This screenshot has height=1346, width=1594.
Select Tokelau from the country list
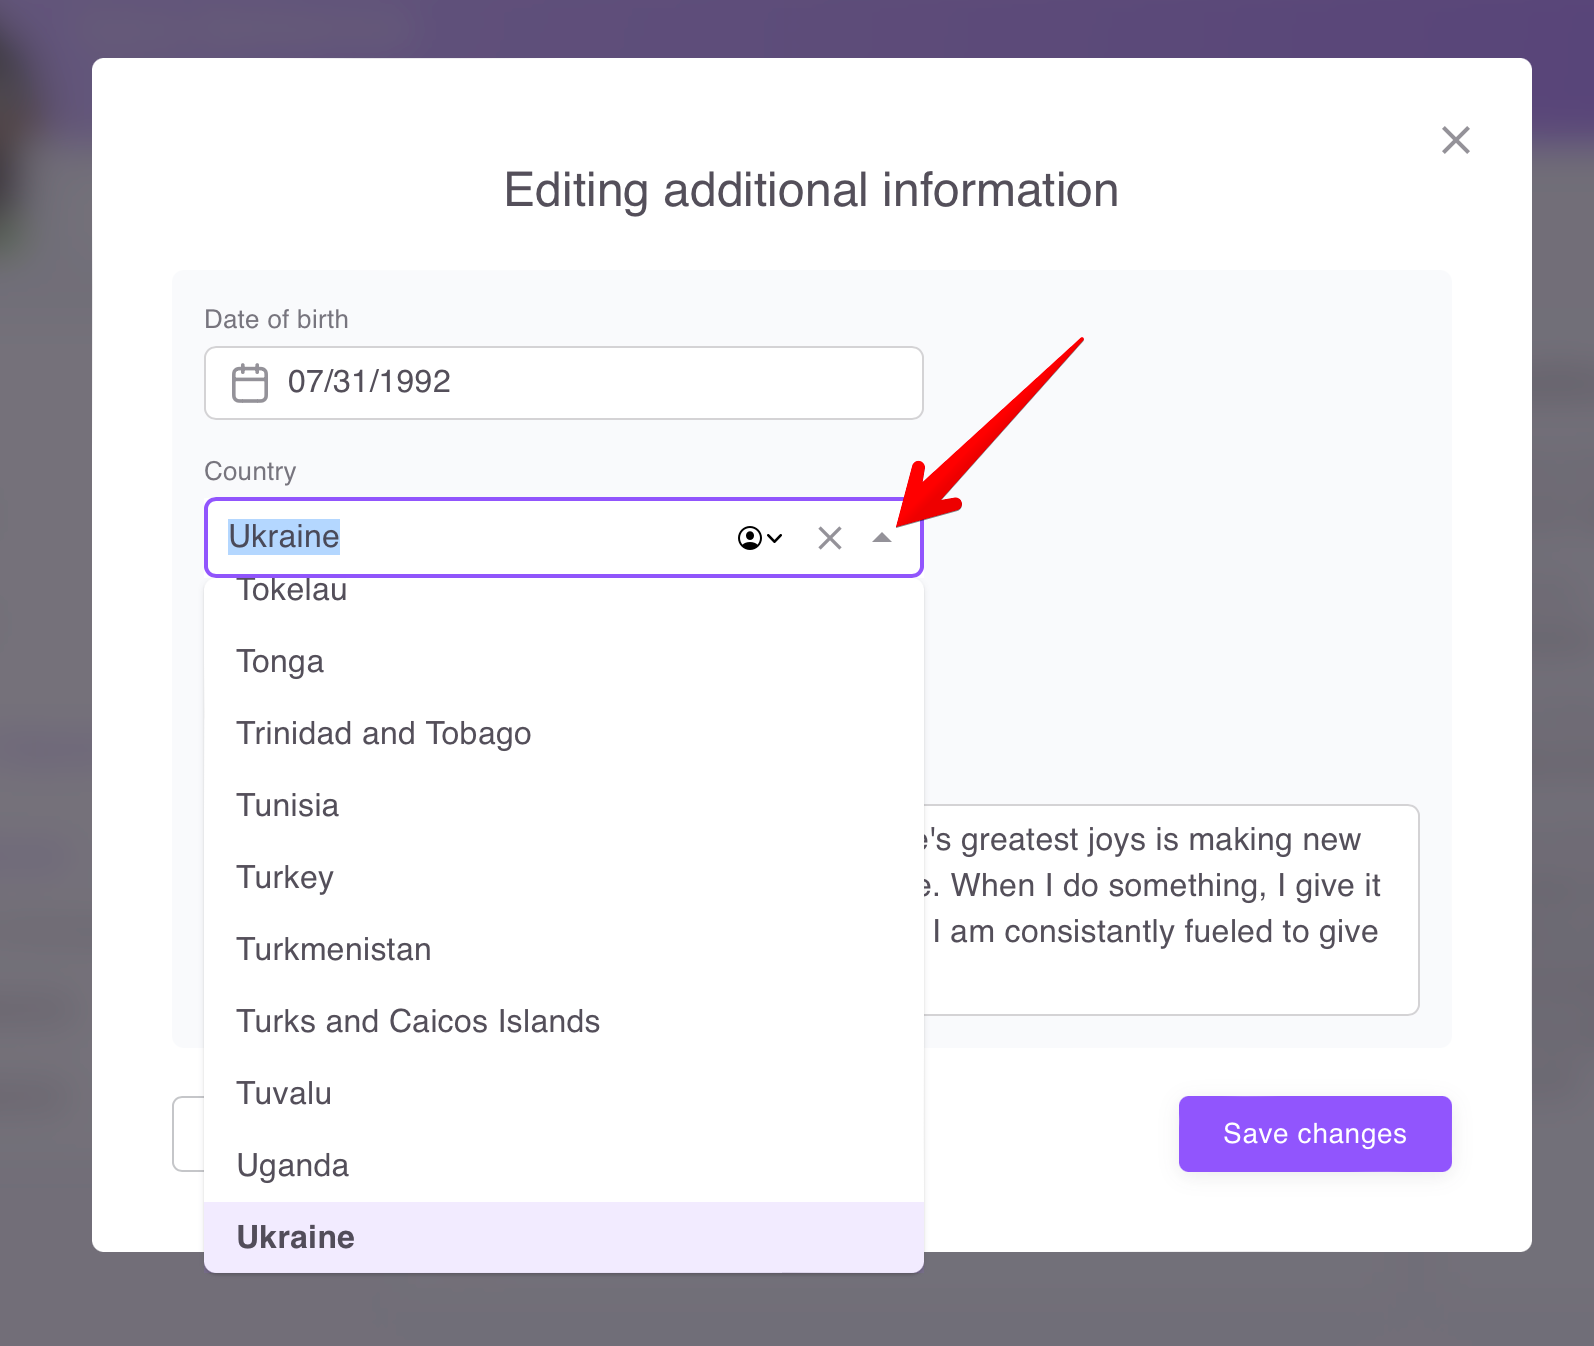point(292,592)
